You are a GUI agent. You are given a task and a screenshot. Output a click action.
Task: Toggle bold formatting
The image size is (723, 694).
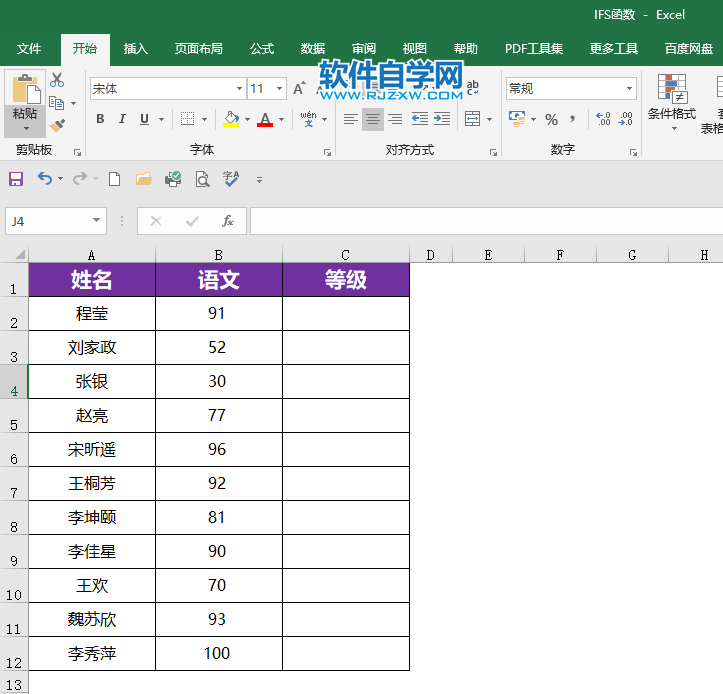click(100, 119)
